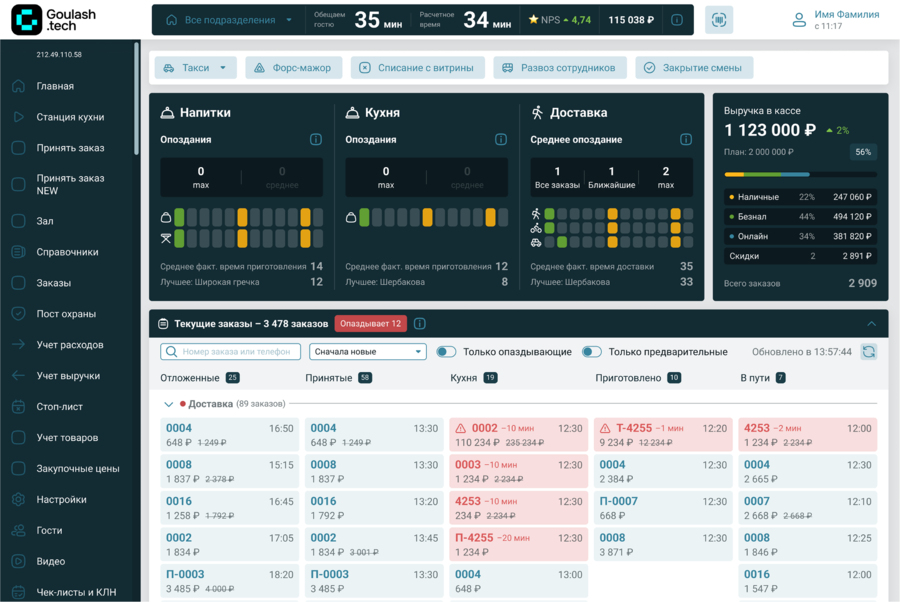900x602 pixels.
Task: Click the user profile avatar icon
Action: point(799,20)
